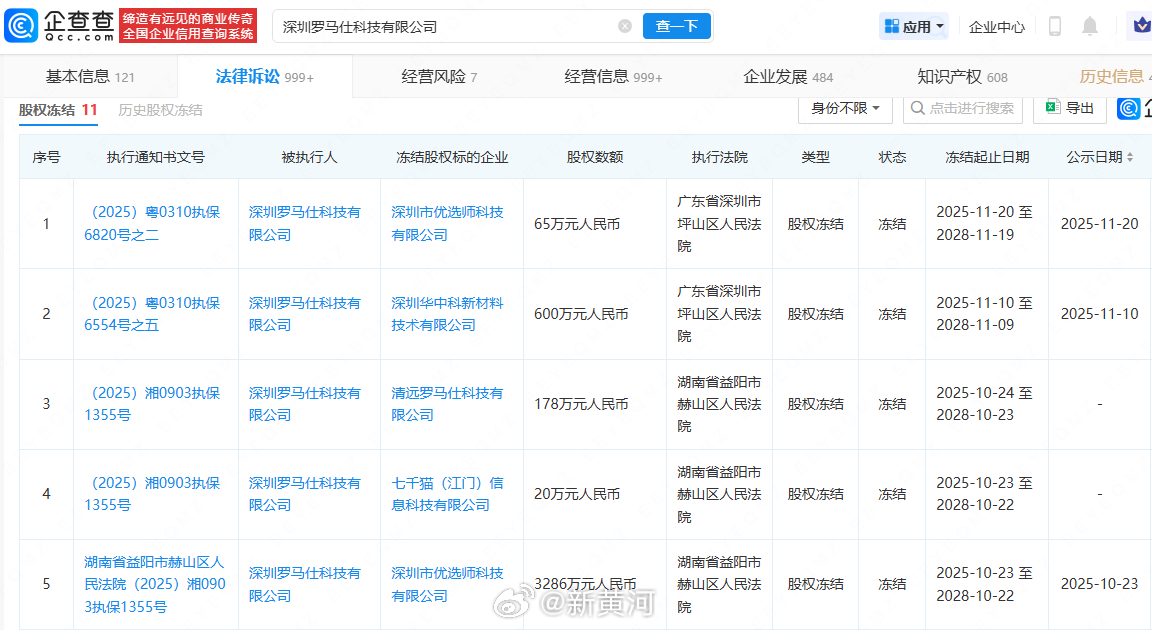Select the 股权冻结 11 sub-tab
Image resolution: width=1152 pixels, height=630 pixels.
tap(58, 110)
